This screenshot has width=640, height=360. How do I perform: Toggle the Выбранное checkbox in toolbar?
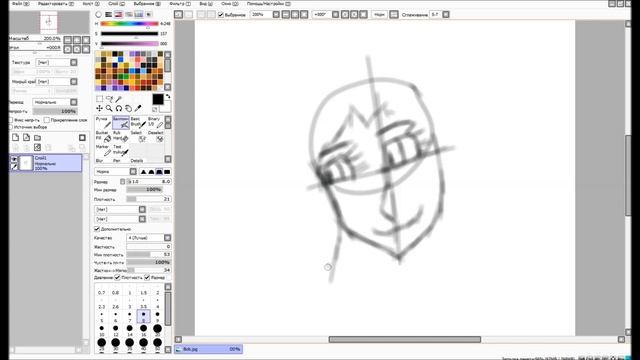pos(221,15)
